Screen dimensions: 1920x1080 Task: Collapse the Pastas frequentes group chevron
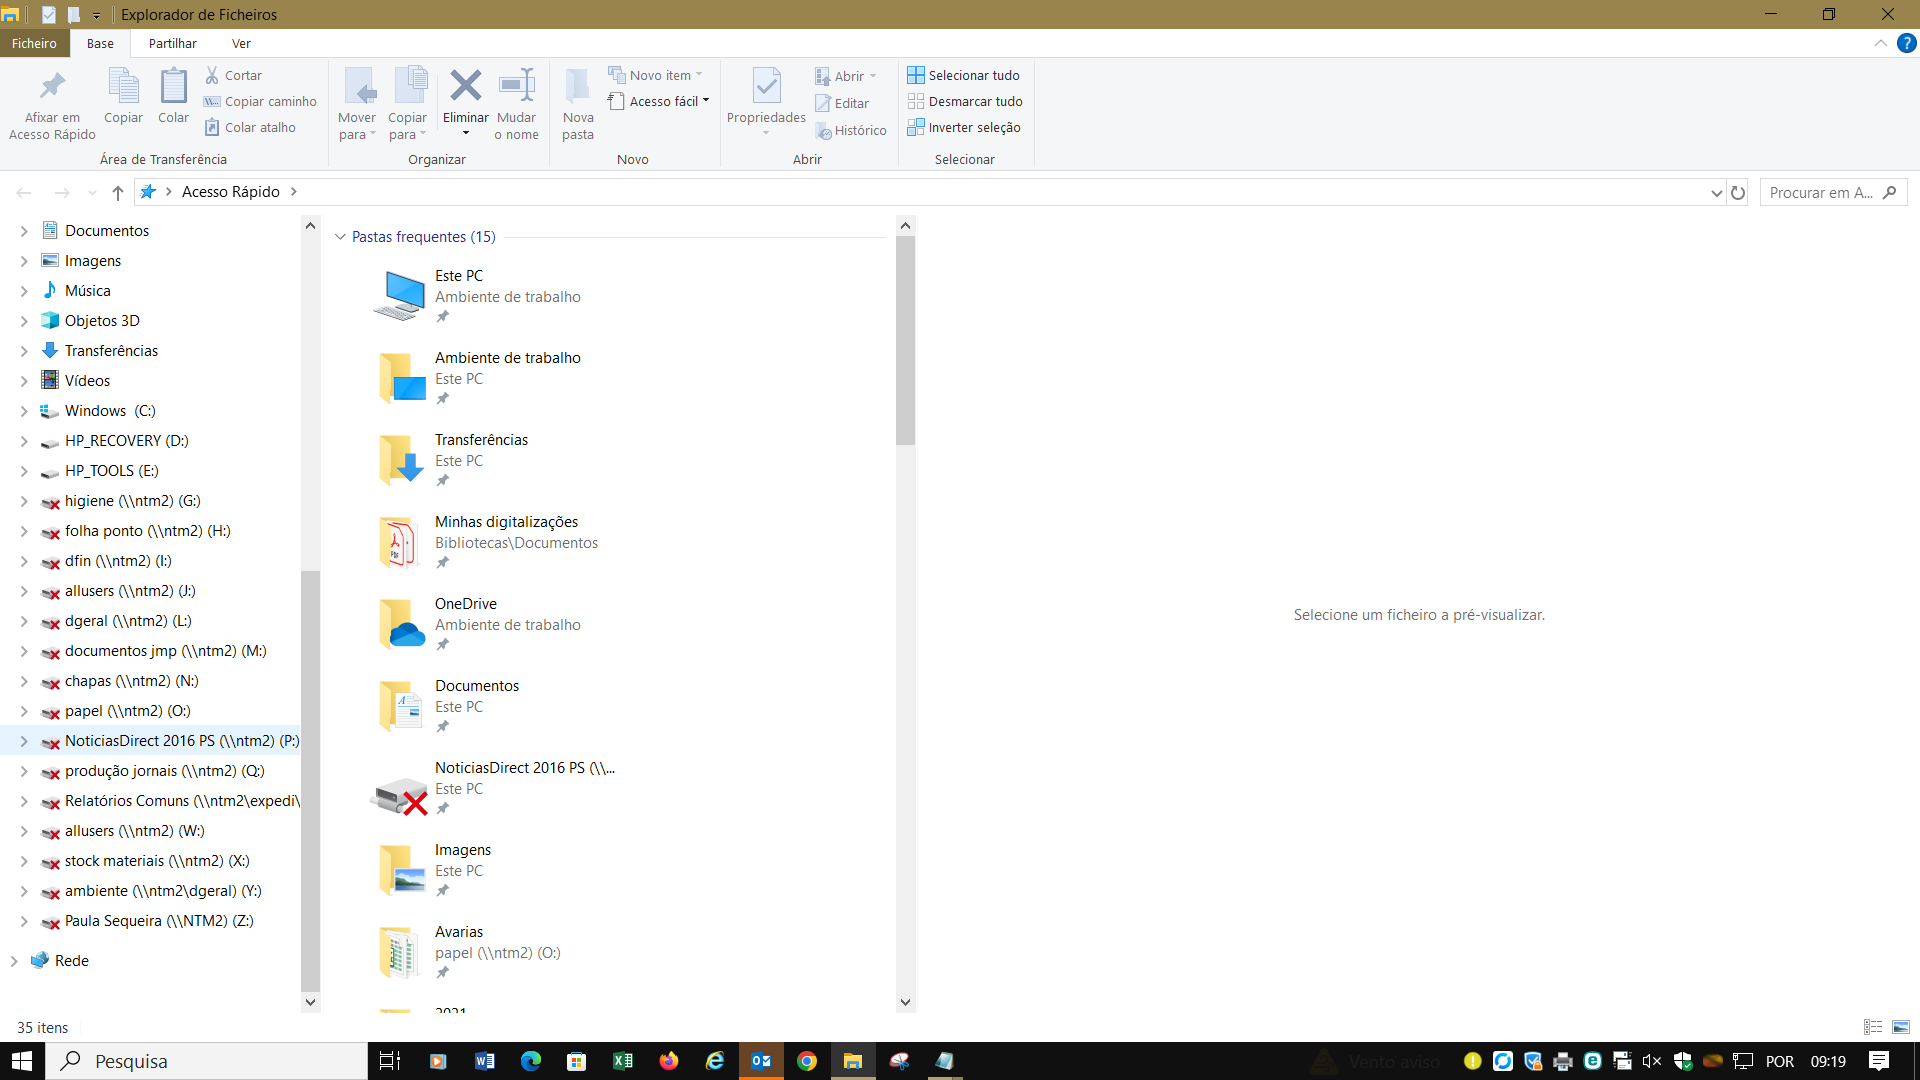coord(340,237)
